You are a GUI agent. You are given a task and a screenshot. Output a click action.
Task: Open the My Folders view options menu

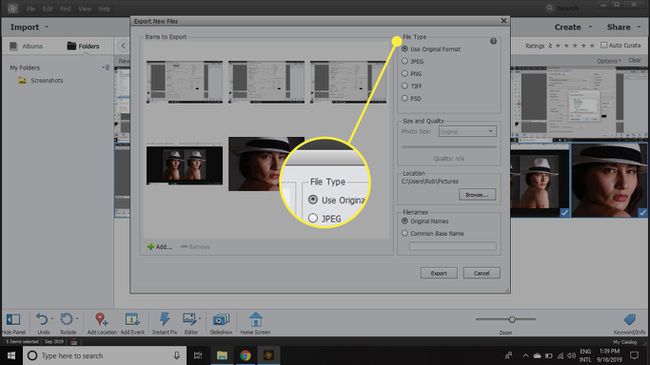[106, 67]
